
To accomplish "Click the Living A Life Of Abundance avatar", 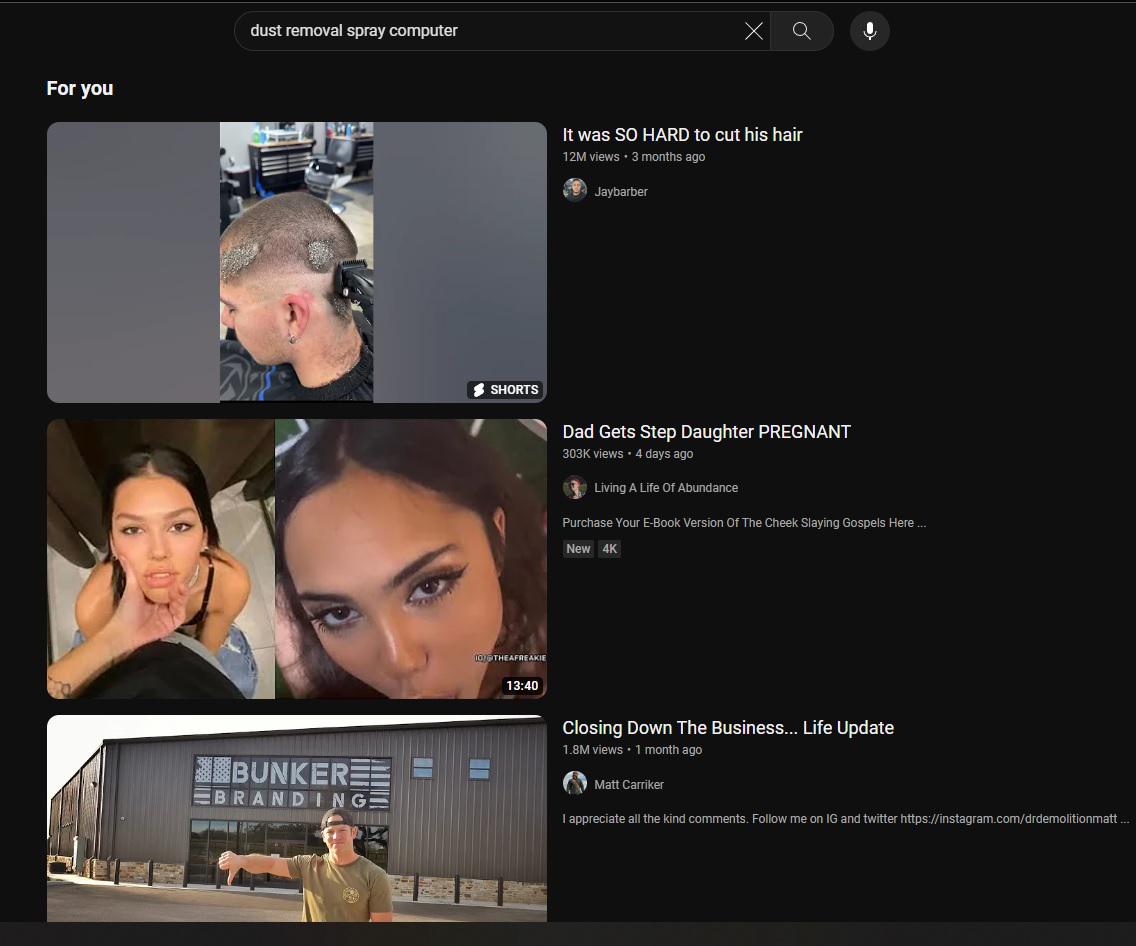I will click(575, 487).
